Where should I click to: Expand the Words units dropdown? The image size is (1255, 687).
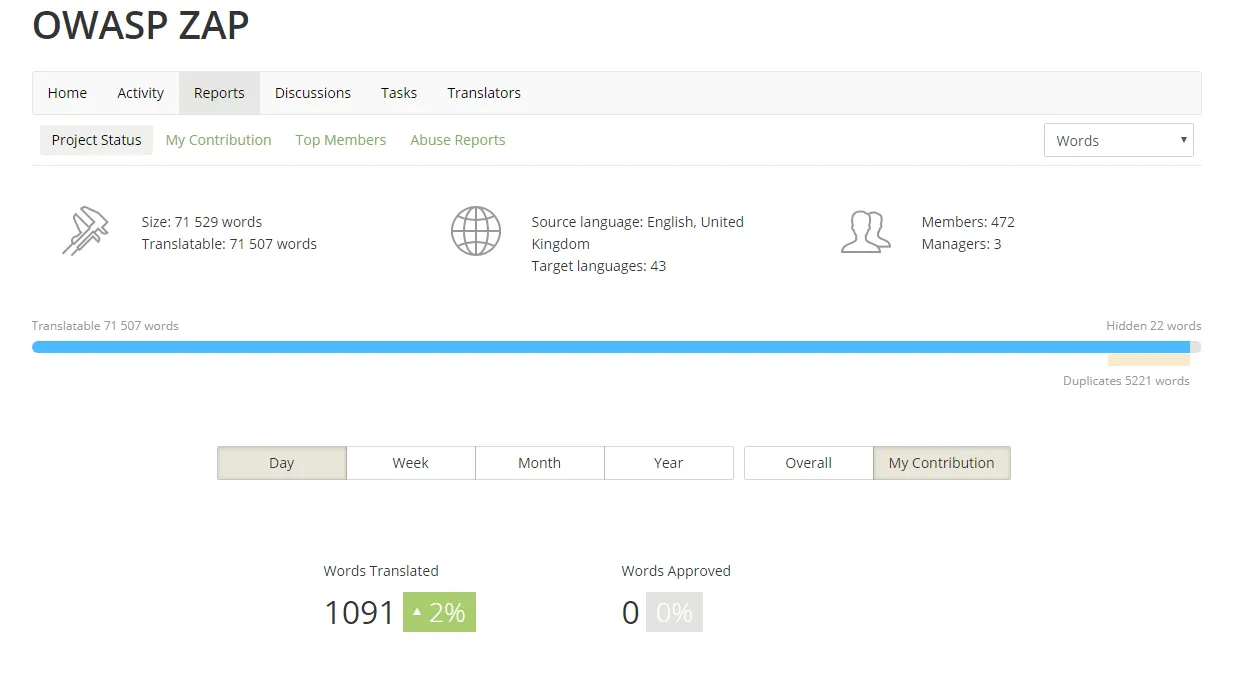click(x=1119, y=140)
